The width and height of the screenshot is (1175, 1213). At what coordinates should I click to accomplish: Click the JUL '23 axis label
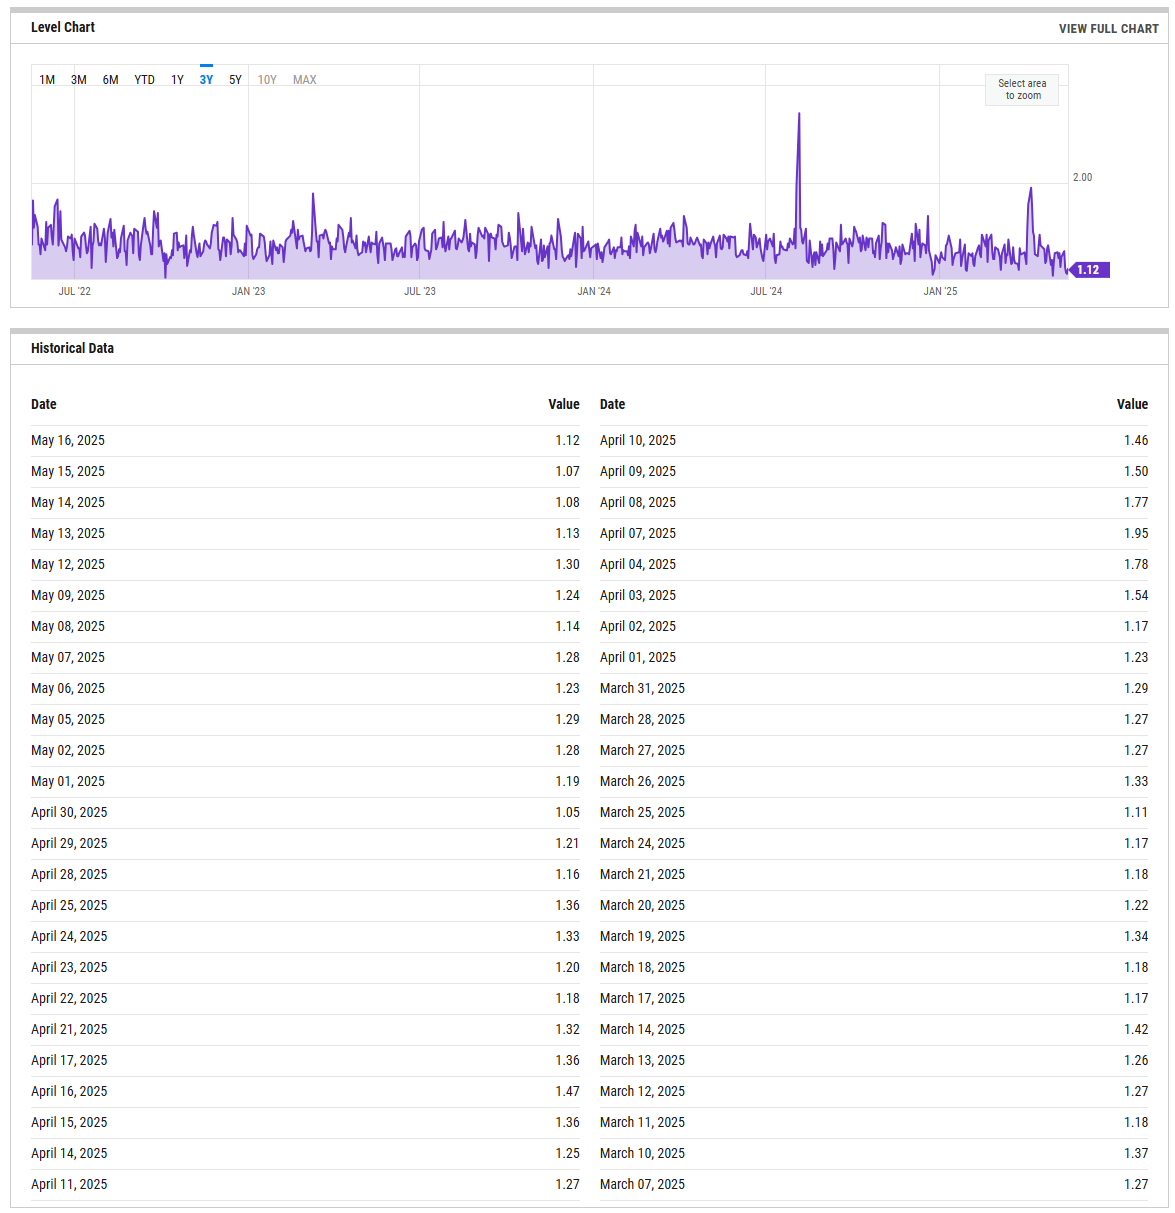[x=420, y=292]
